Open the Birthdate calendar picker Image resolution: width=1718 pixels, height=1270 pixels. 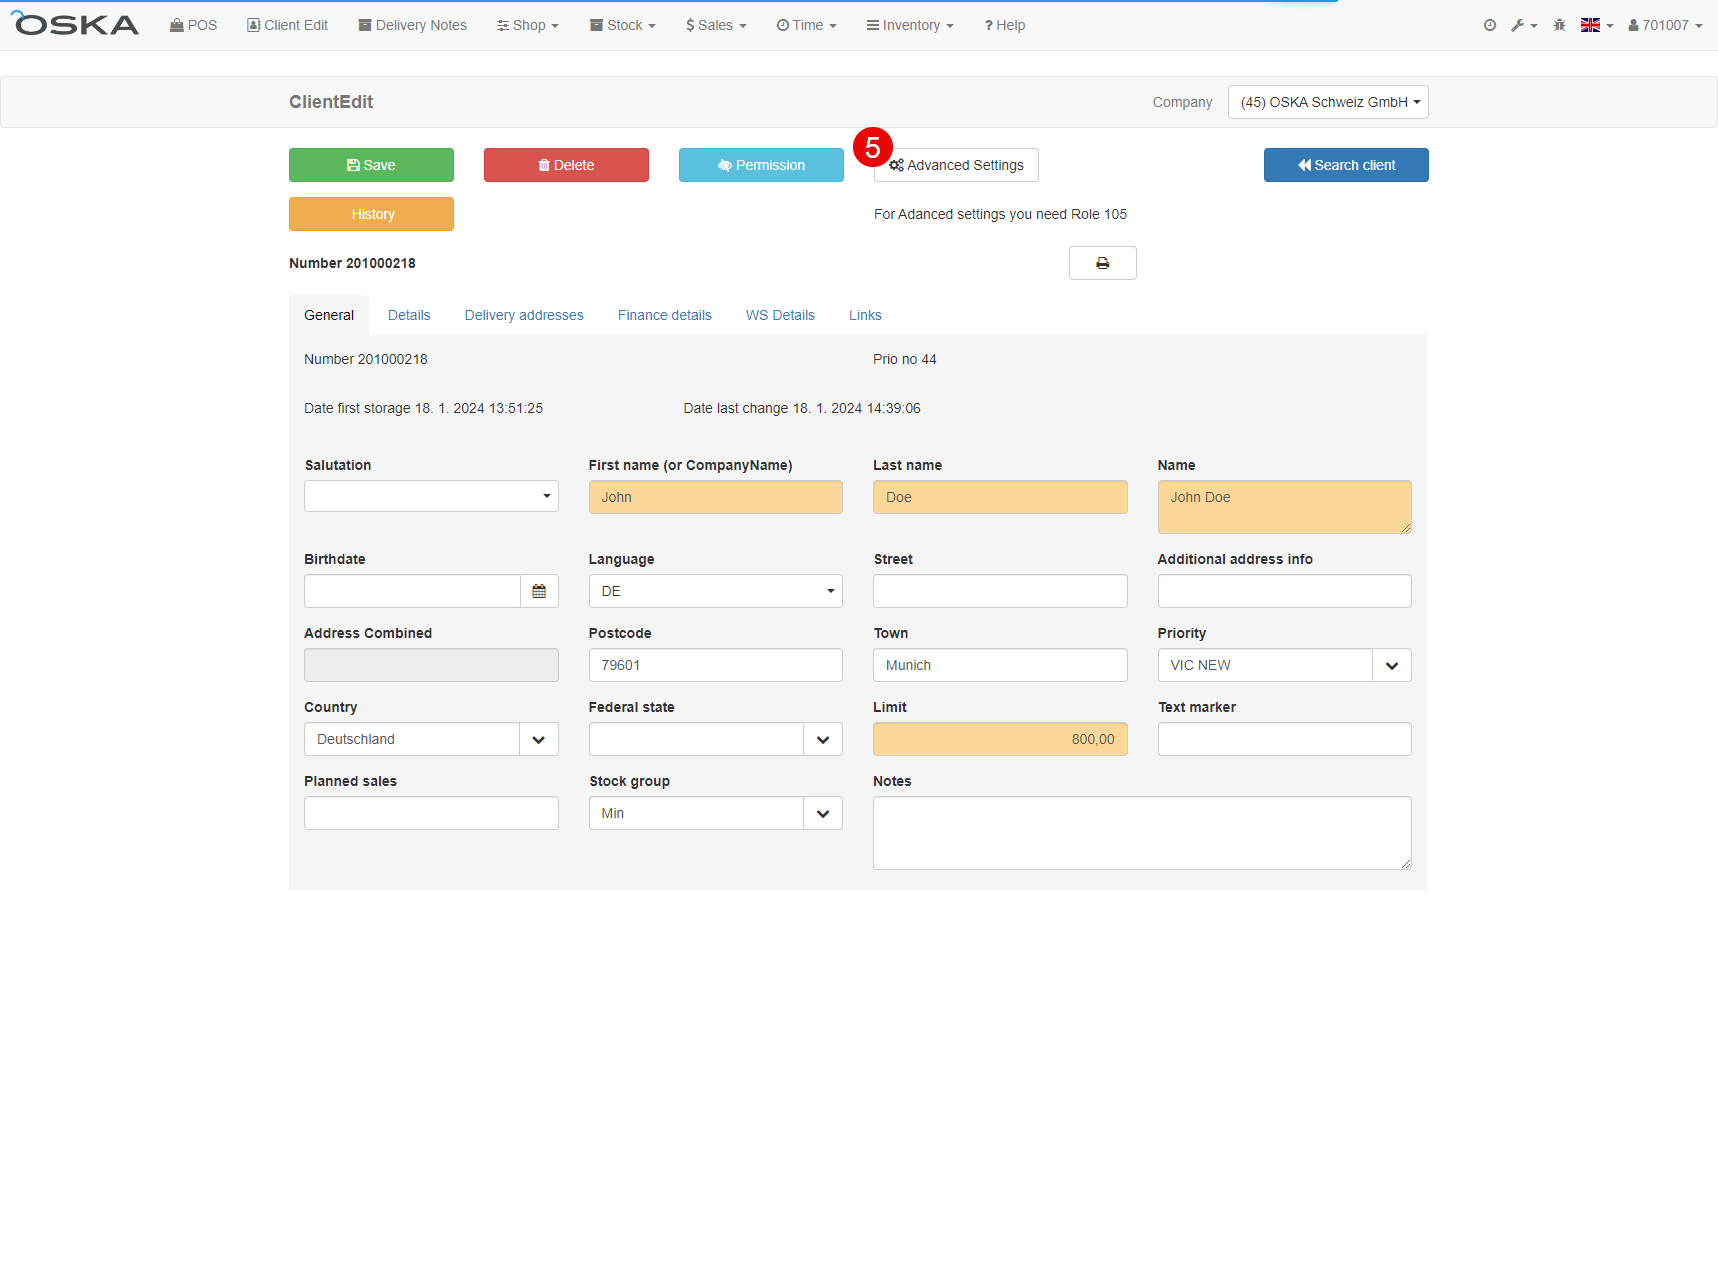(x=539, y=591)
